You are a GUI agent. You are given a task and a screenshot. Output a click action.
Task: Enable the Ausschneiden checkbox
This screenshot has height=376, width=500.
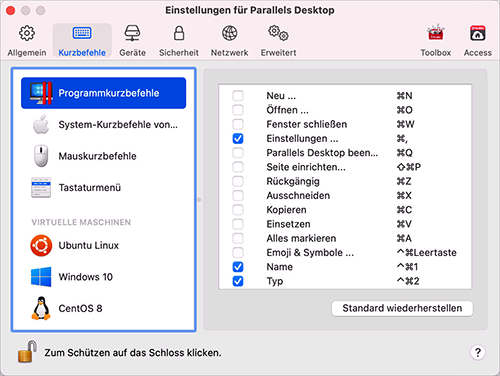click(x=238, y=196)
